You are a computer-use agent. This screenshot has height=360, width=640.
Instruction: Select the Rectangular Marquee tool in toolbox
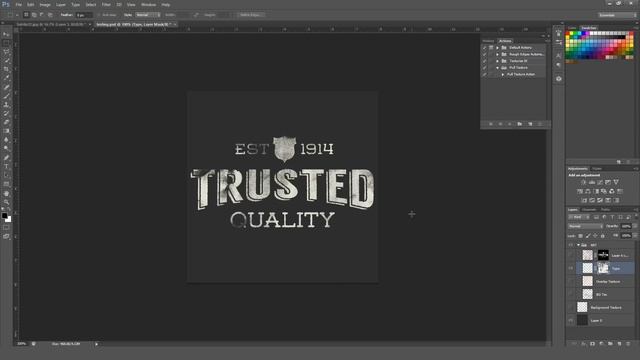(x=6, y=43)
